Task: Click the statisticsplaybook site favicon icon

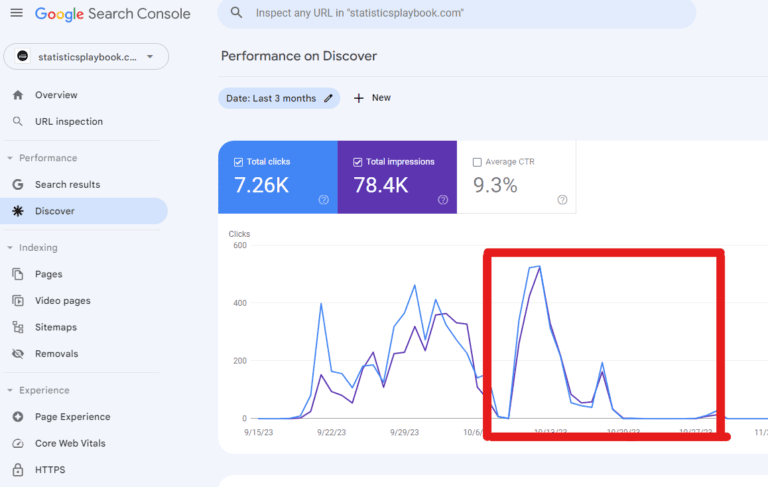Action: (x=23, y=56)
